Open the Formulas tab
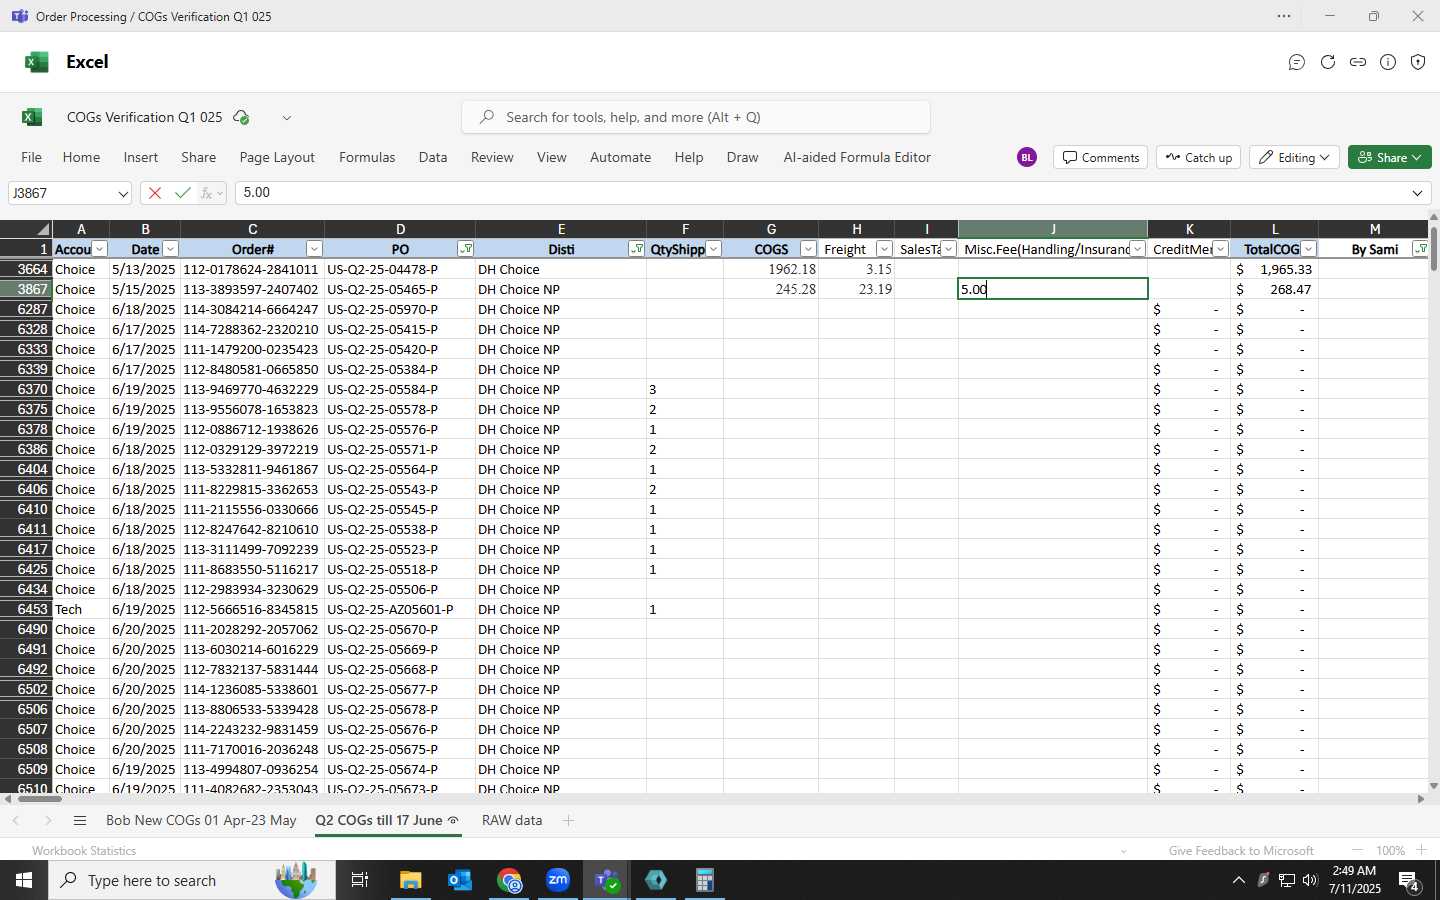 (367, 157)
